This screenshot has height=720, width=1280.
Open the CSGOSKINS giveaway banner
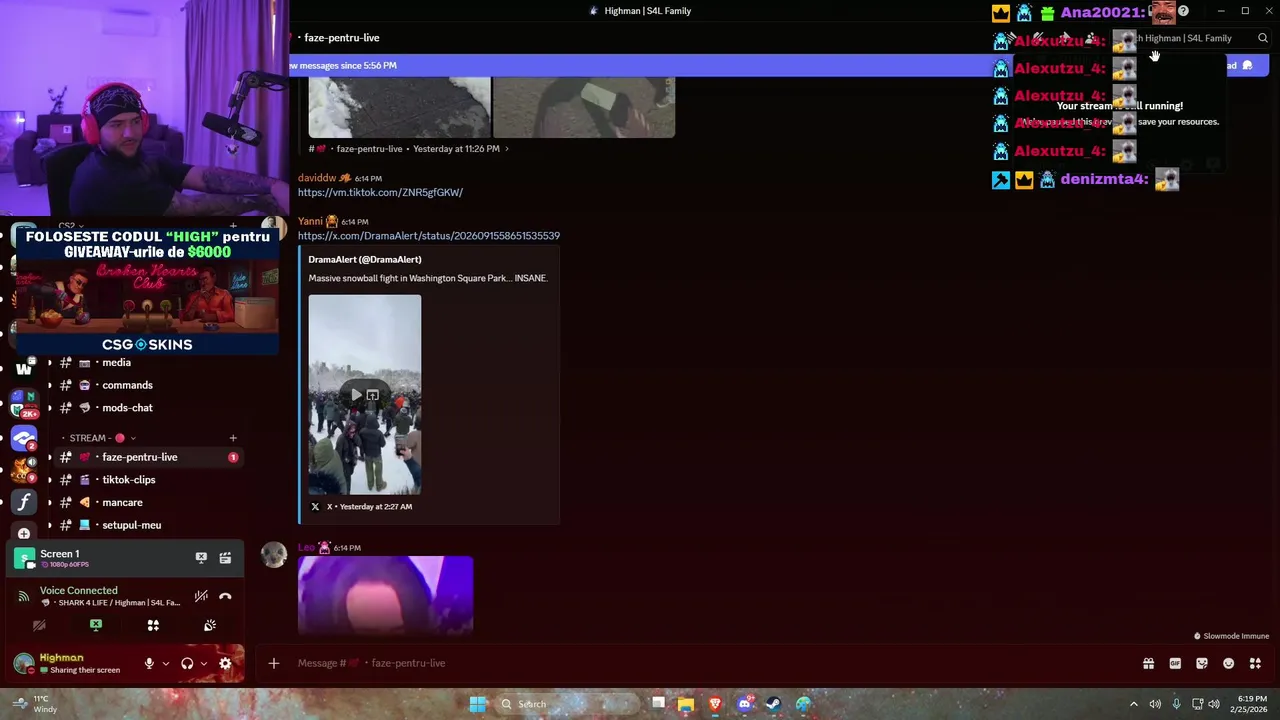point(147,291)
